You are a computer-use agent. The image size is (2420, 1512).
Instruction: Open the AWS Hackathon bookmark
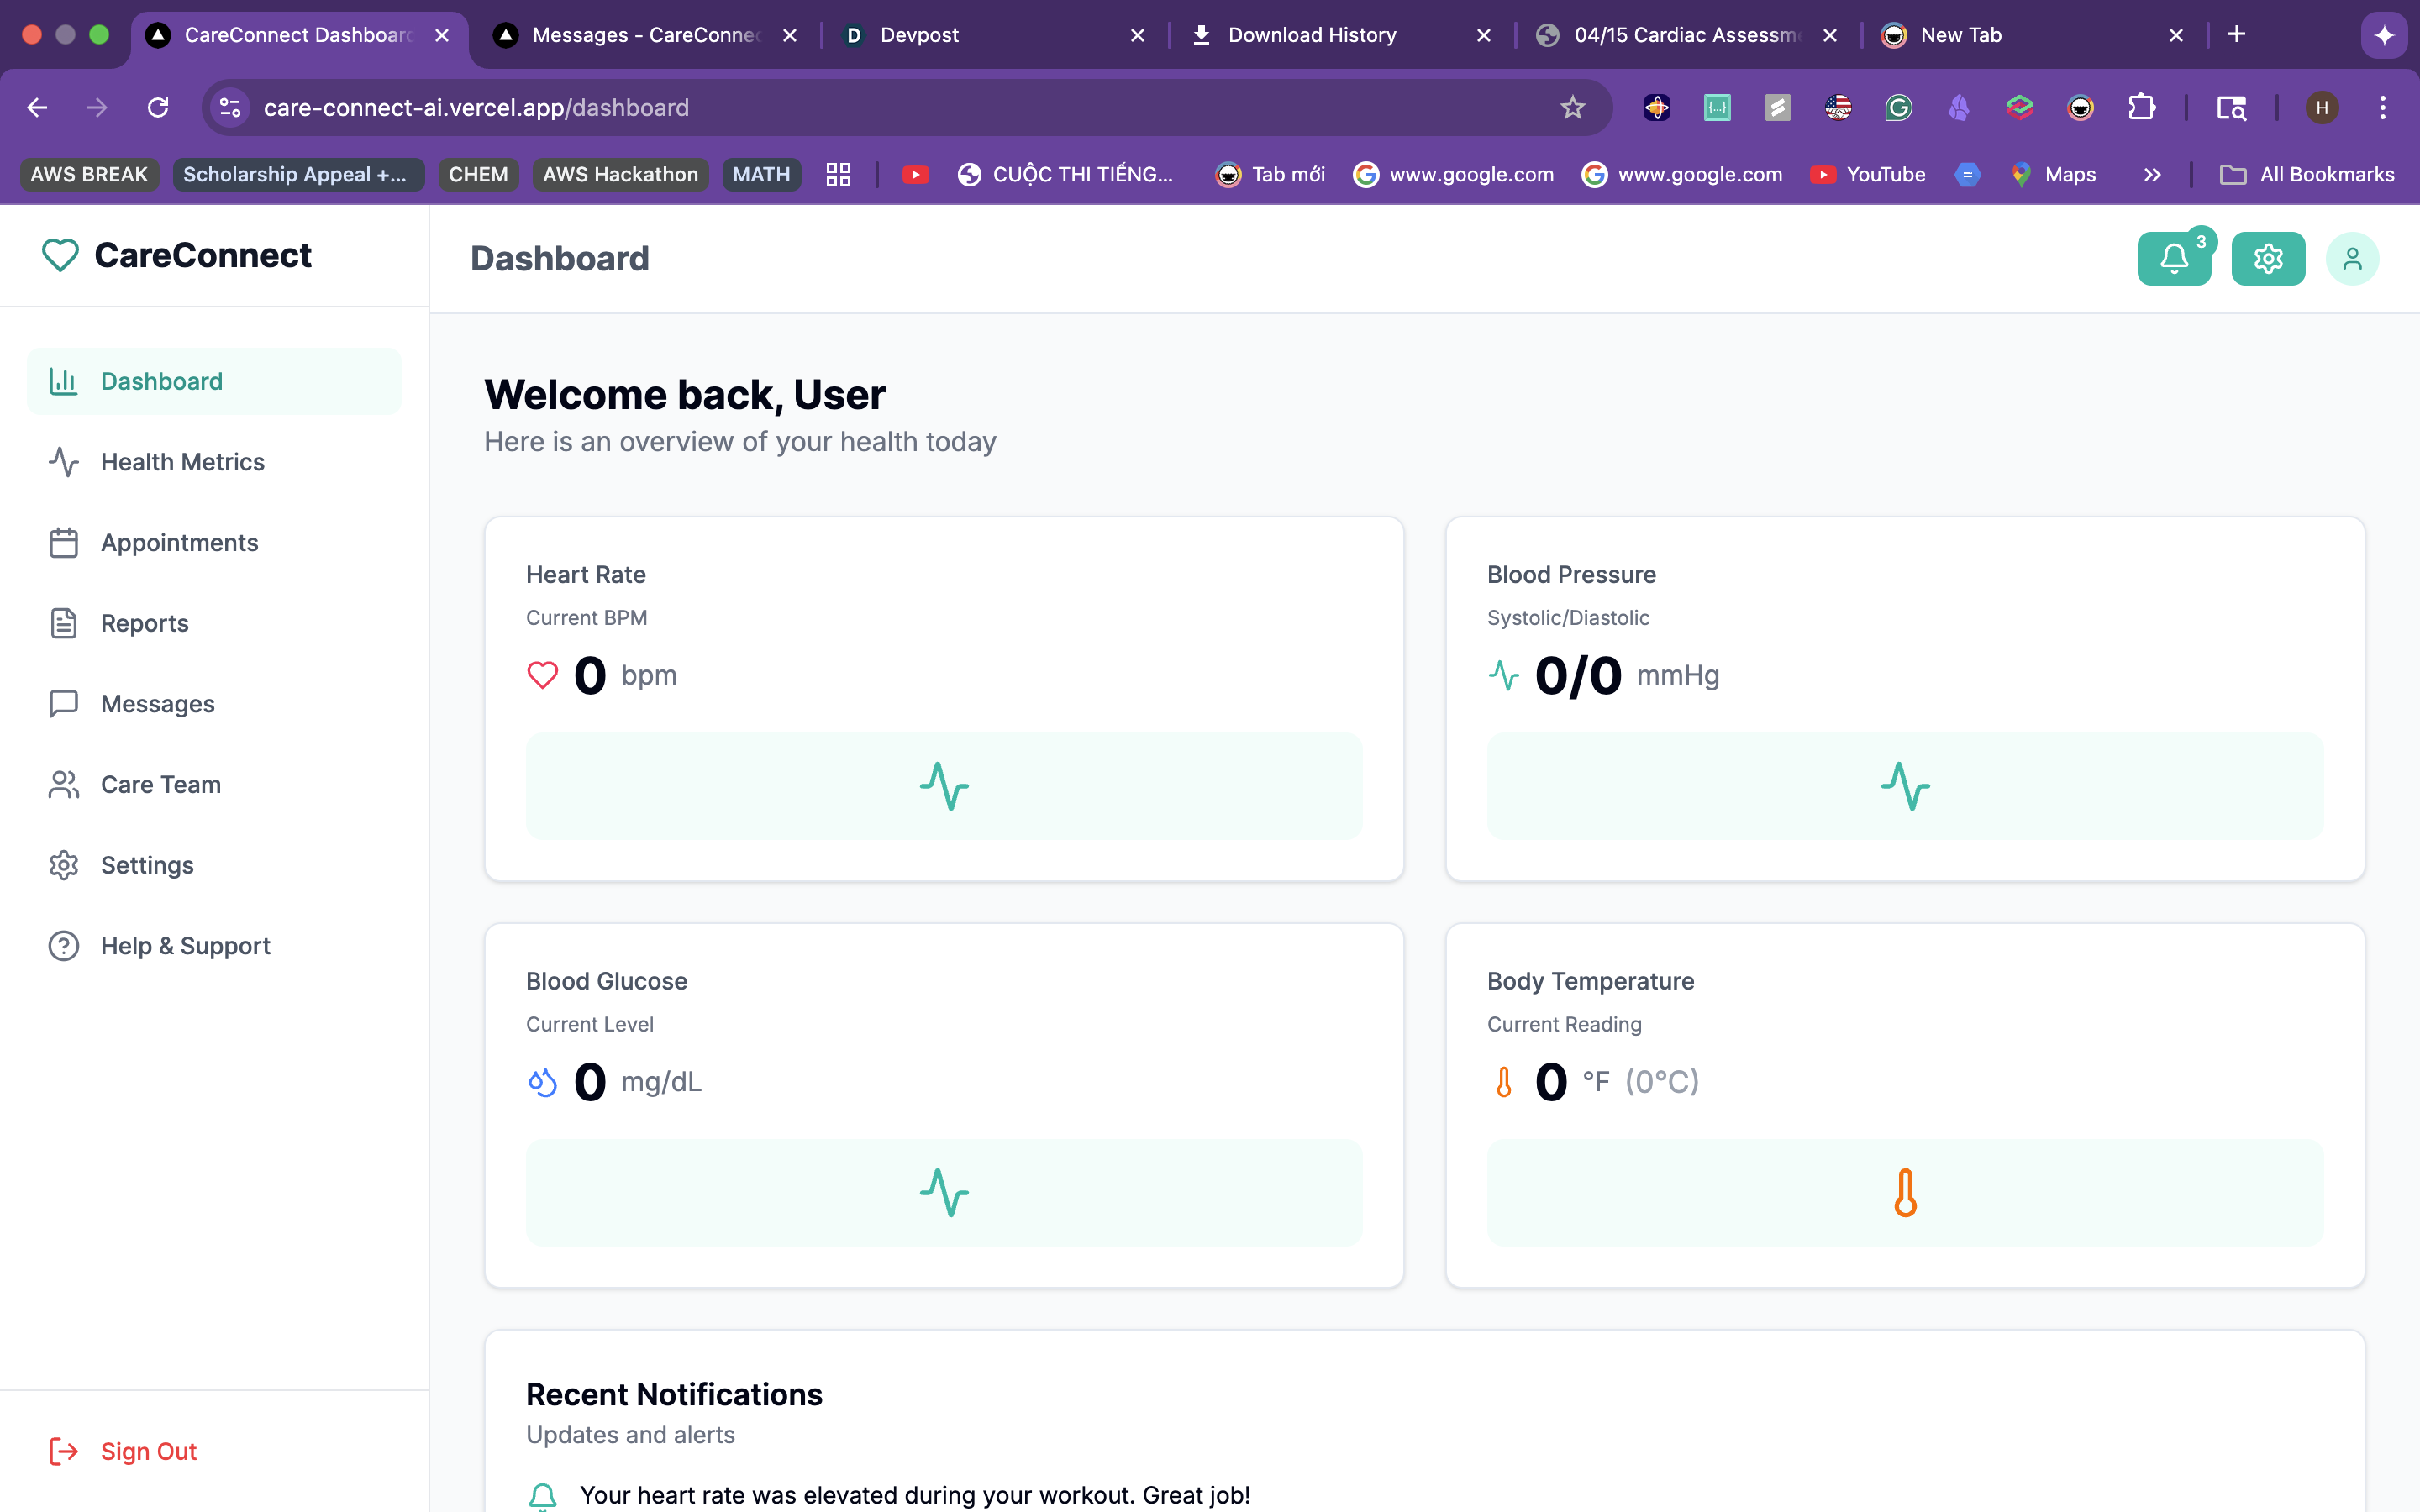point(620,175)
